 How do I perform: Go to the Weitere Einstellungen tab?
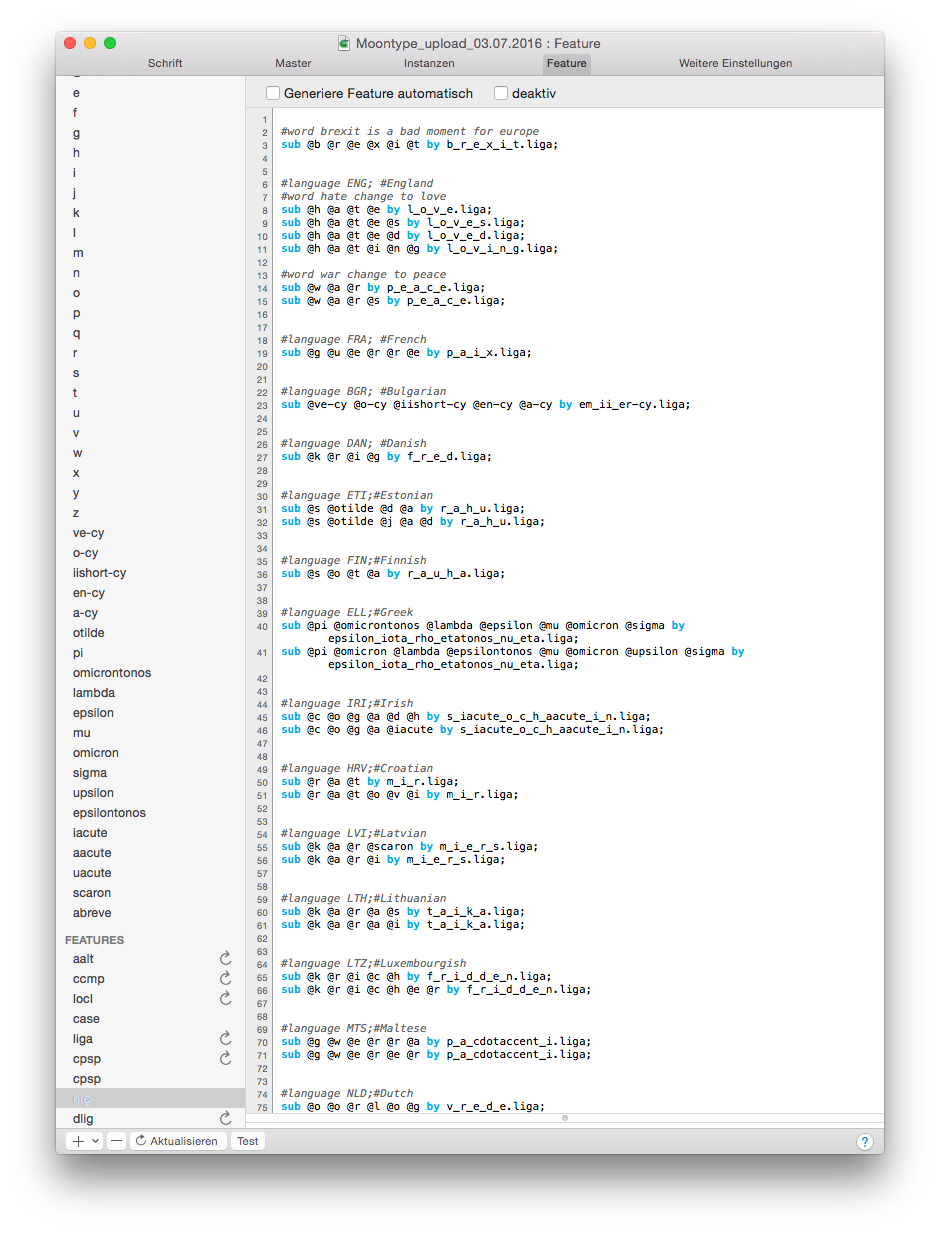pyautogui.click(x=735, y=63)
